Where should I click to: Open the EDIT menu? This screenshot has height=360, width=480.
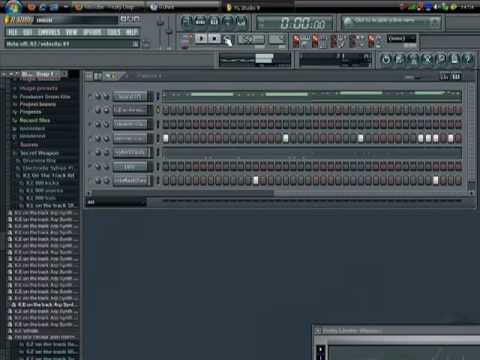[x=28, y=32]
